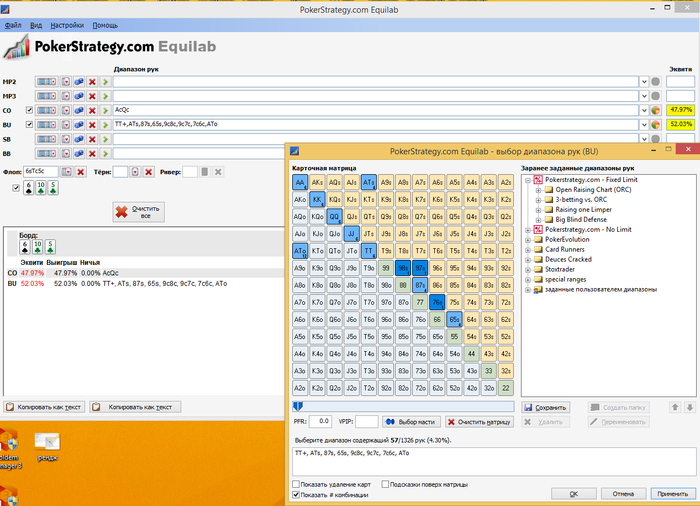
Task: Expand Big Blind Defense folder
Action: click(x=538, y=220)
